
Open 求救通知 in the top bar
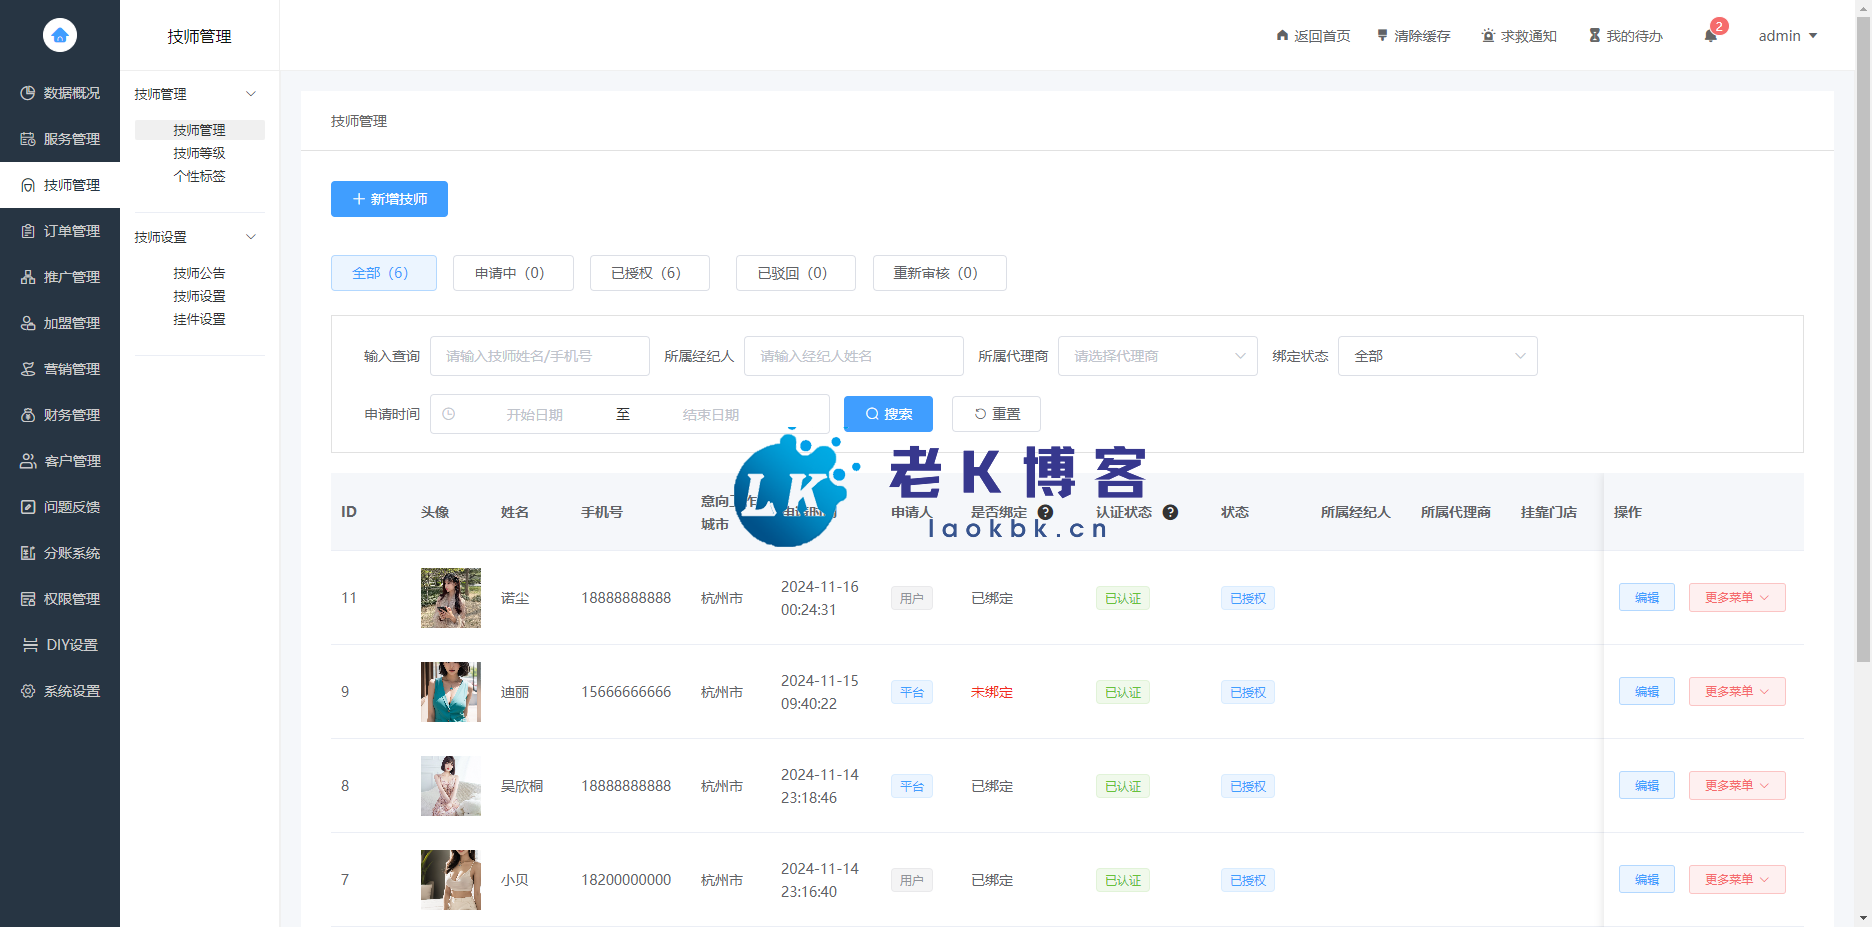tap(1519, 36)
